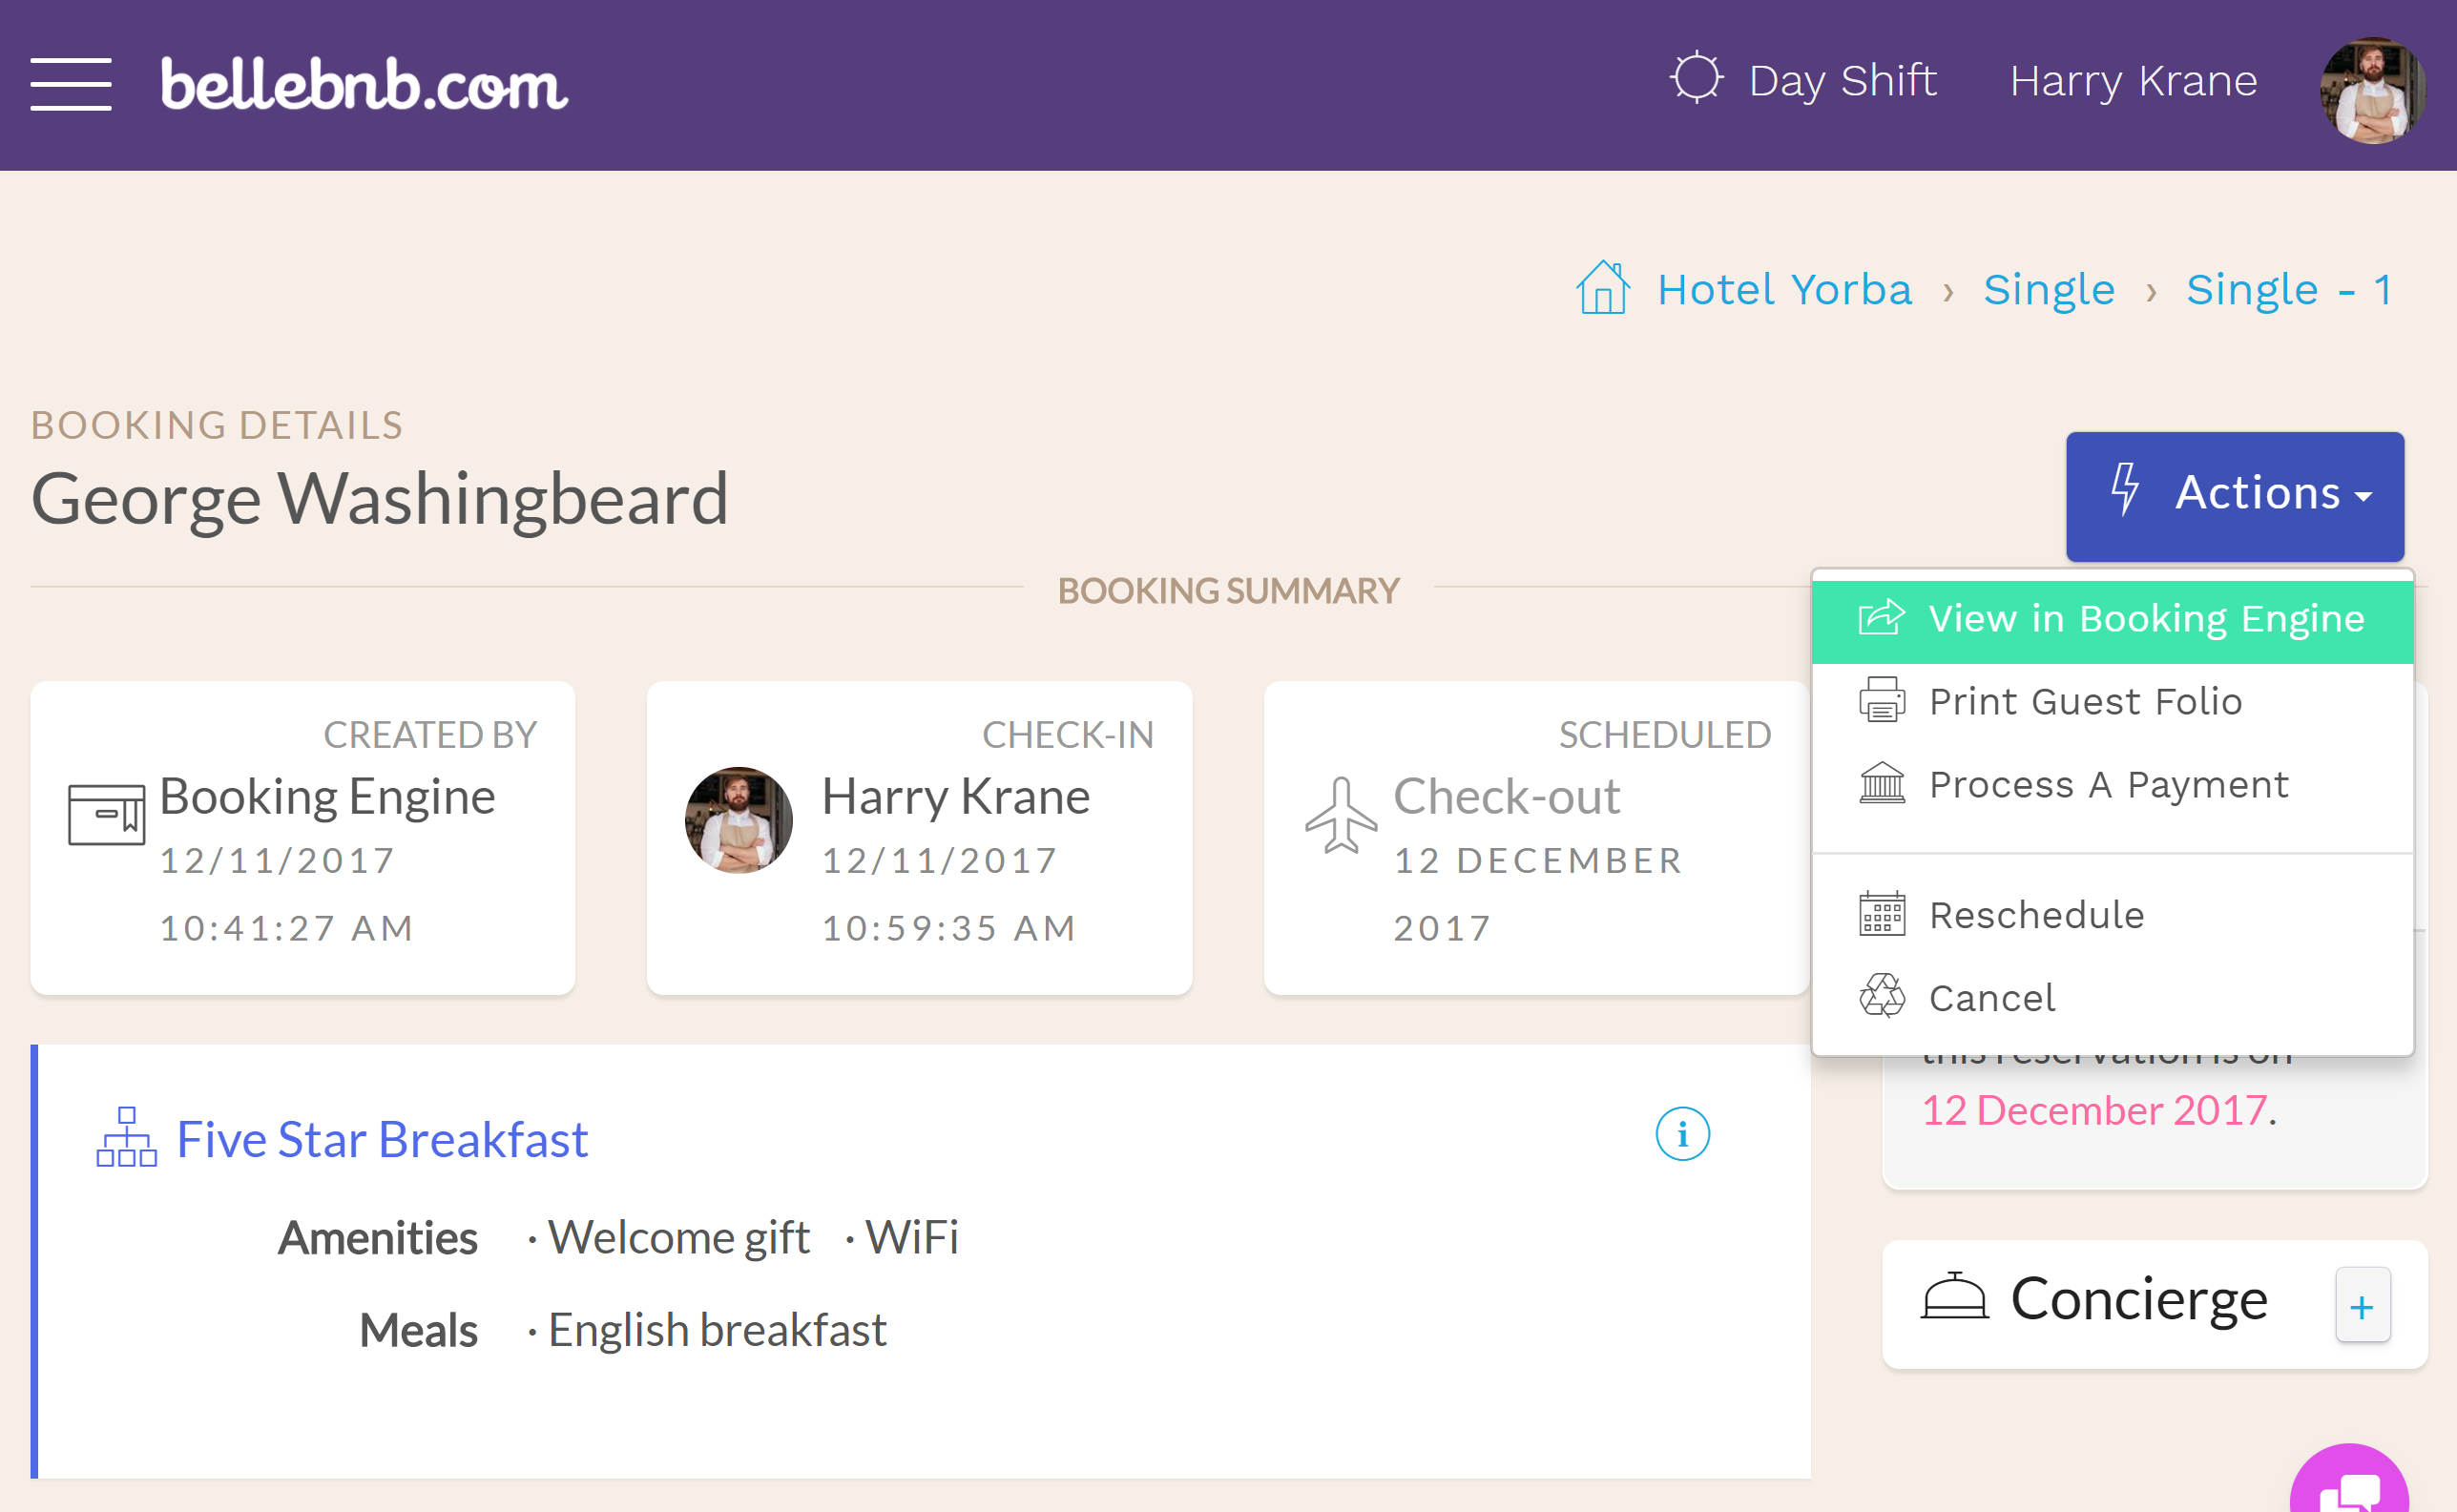Click the Cancel option in Actions menu

1992,998
